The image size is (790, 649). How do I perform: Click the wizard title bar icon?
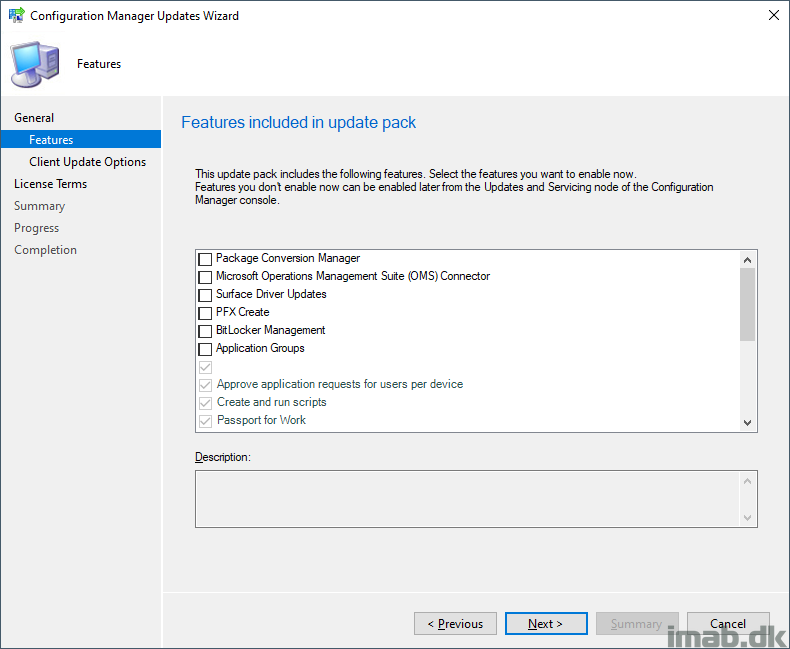(17, 15)
